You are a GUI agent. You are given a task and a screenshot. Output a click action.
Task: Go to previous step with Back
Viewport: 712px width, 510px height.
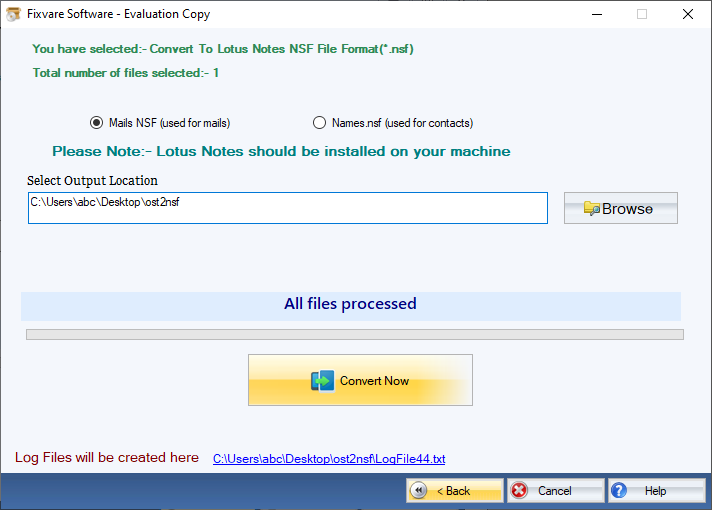click(455, 490)
